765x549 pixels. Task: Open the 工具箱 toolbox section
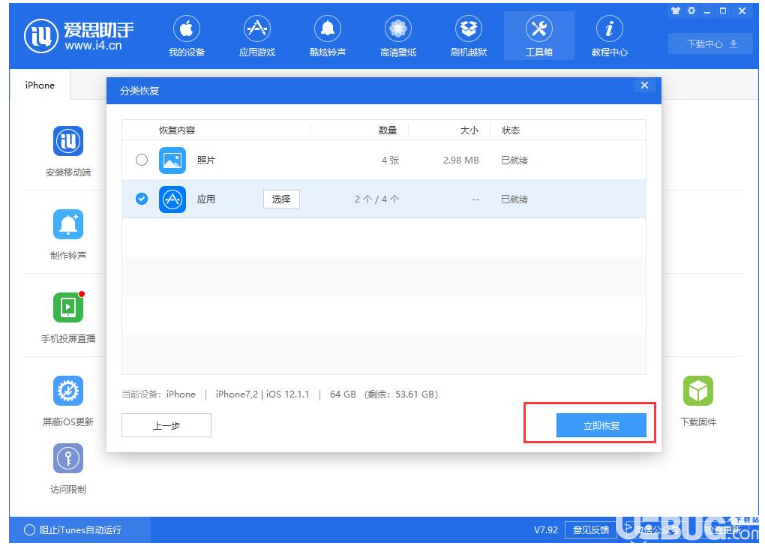tap(539, 37)
